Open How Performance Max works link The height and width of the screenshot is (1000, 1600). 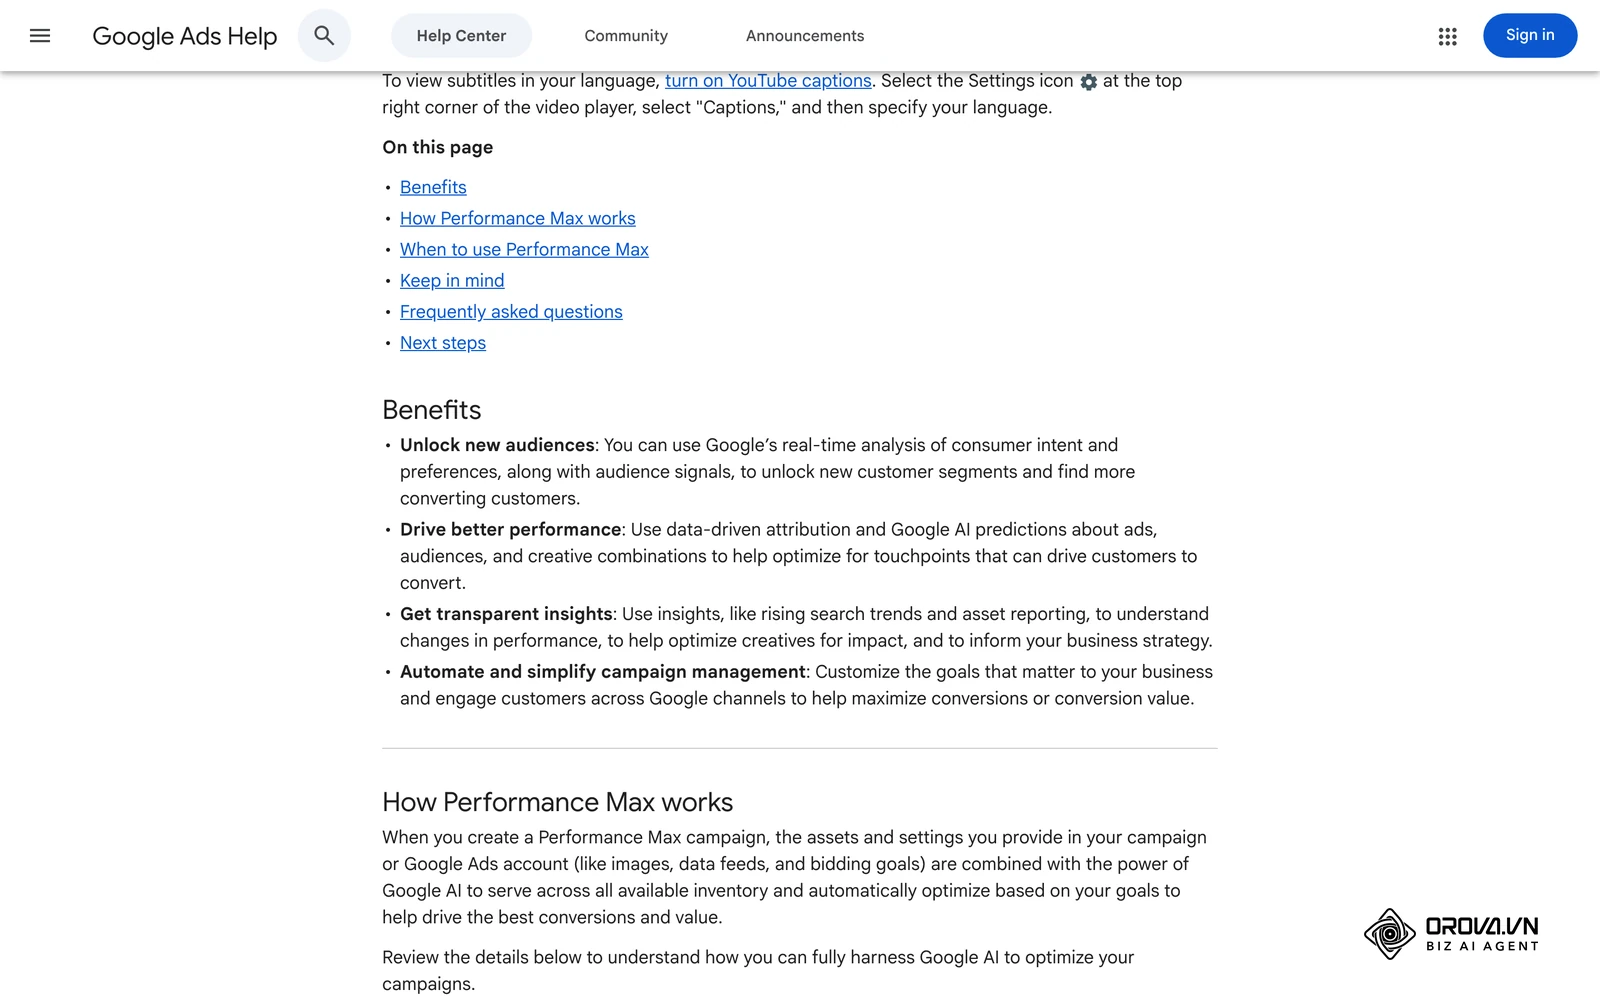518,218
